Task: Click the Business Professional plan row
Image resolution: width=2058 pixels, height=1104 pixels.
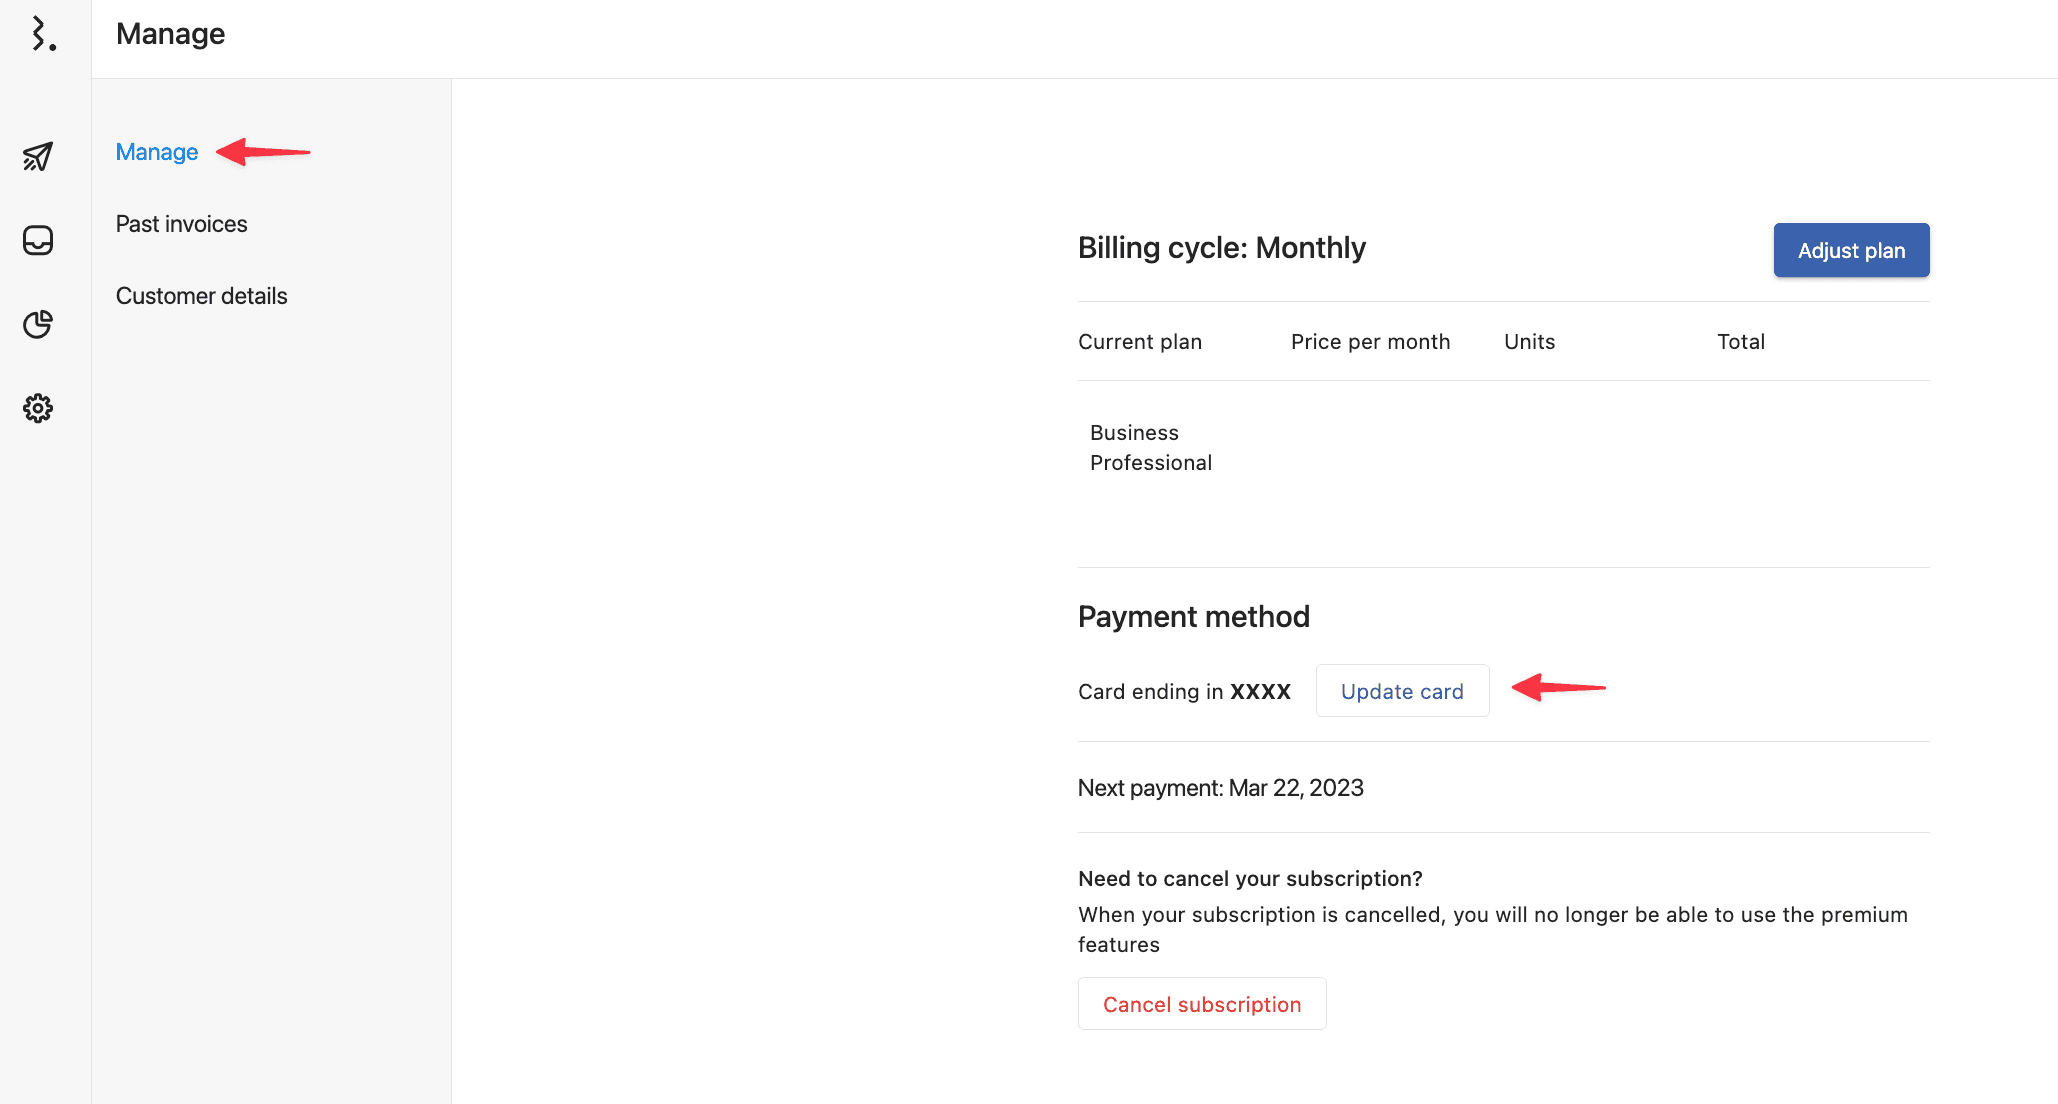Action: pyautogui.click(x=1150, y=448)
